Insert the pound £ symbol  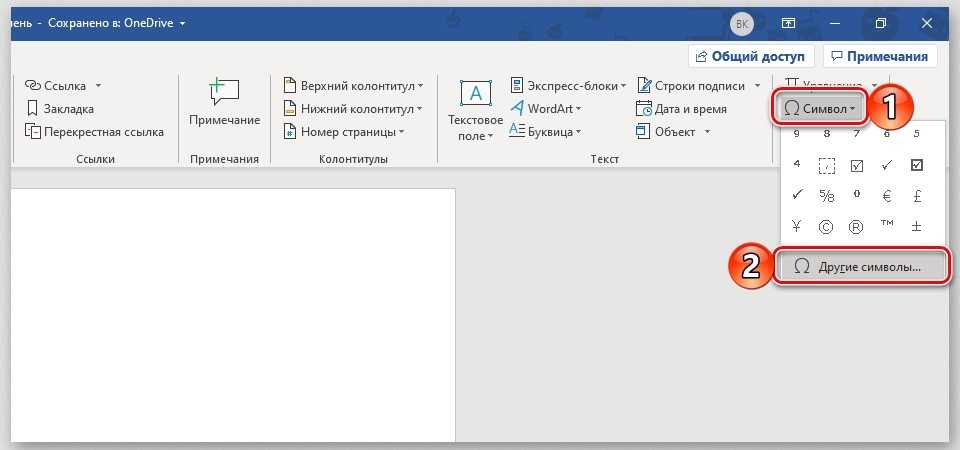917,195
